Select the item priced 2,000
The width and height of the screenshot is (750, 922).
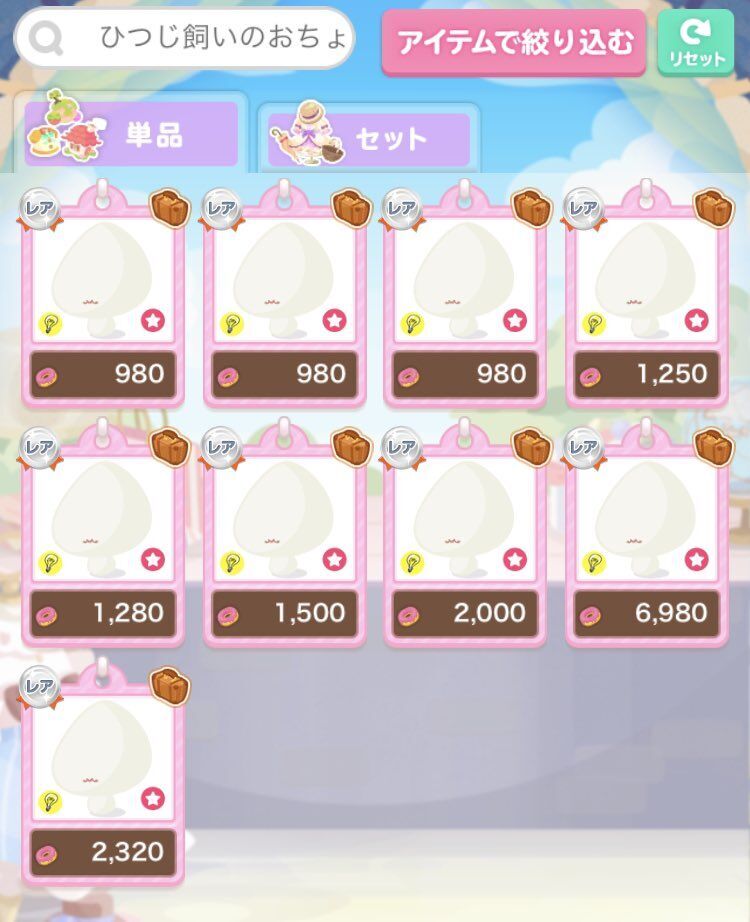point(465,533)
